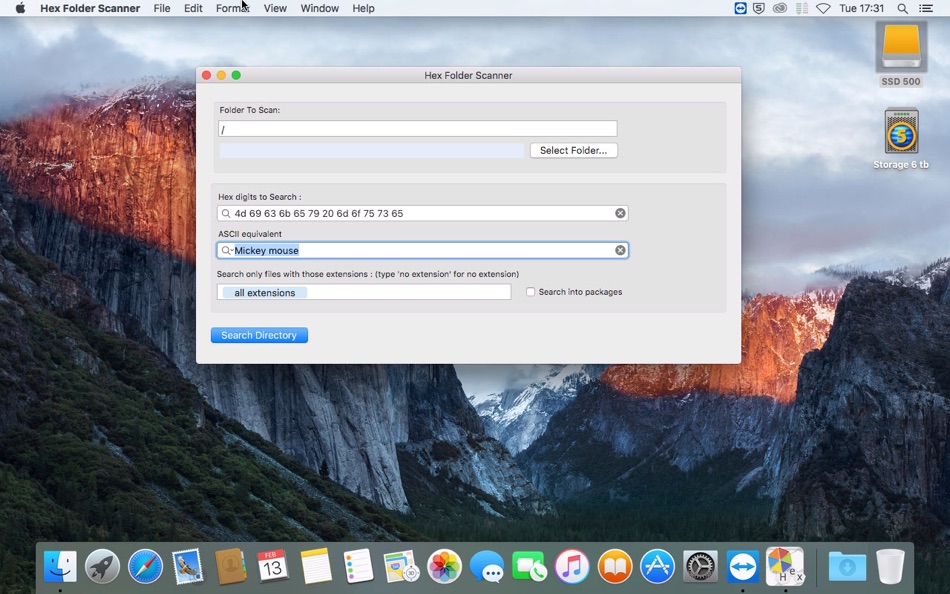Open Reminders from the Dock
This screenshot has width=950, height=594.
tap(358, 566)
